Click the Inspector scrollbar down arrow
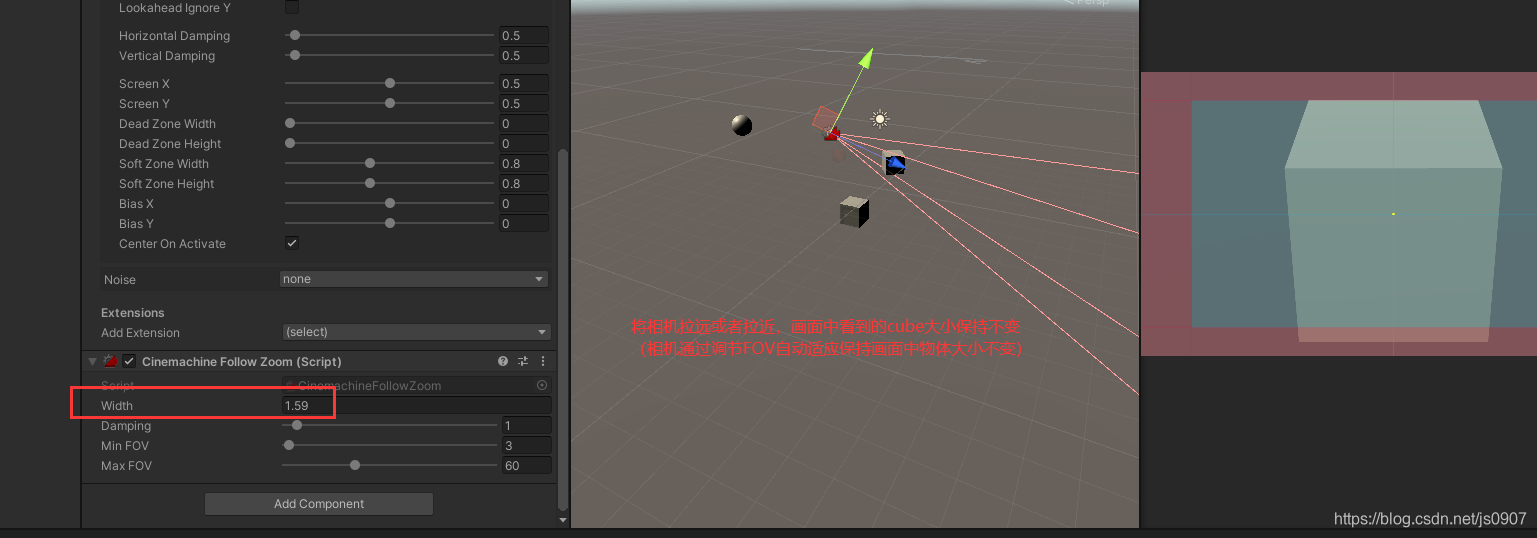The height and width of the screenshot is (538, 1537). pyautogui.click(x=562, y=520)
